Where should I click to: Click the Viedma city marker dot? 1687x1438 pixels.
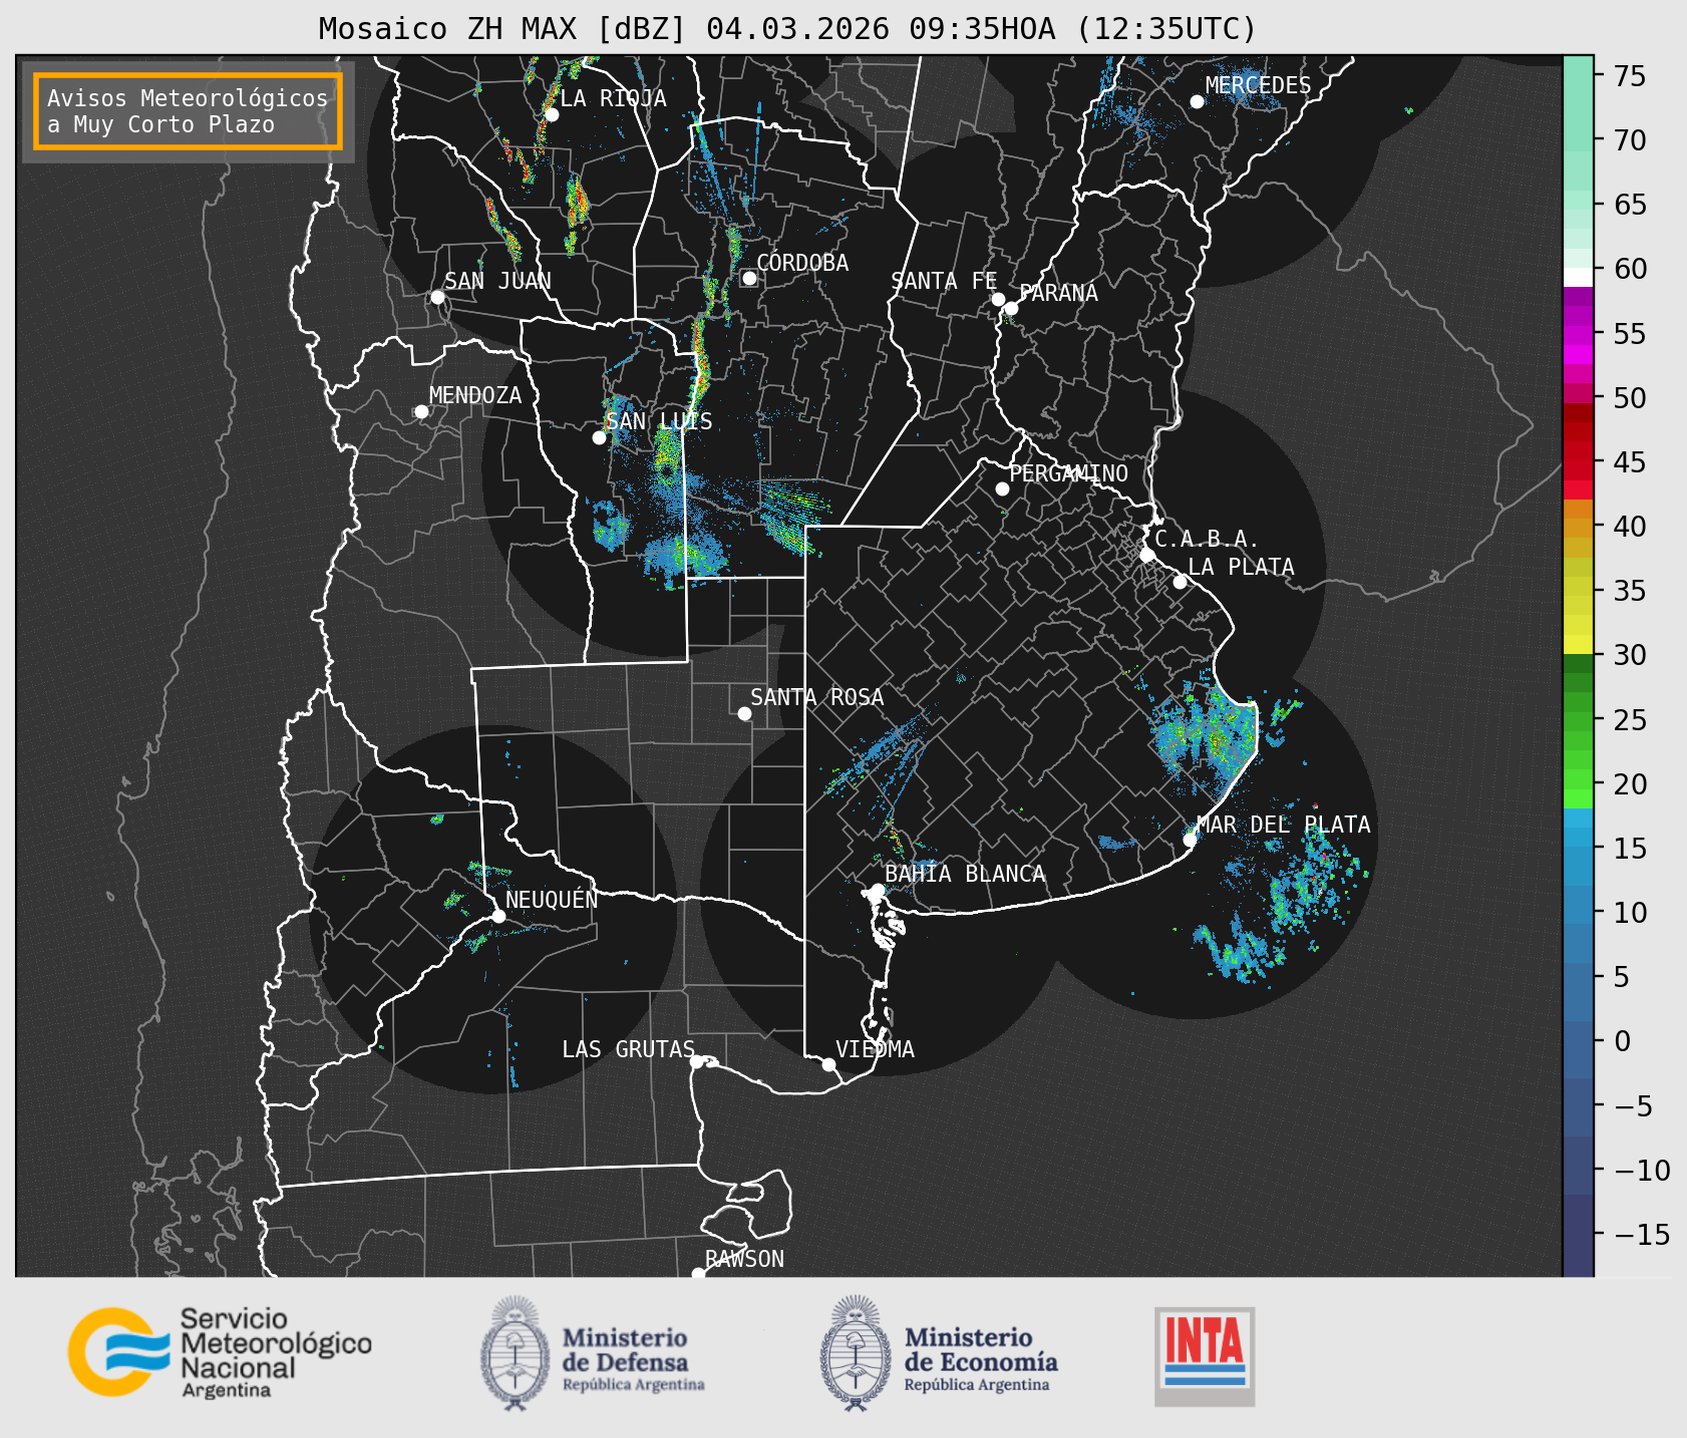coord(828,1064)
